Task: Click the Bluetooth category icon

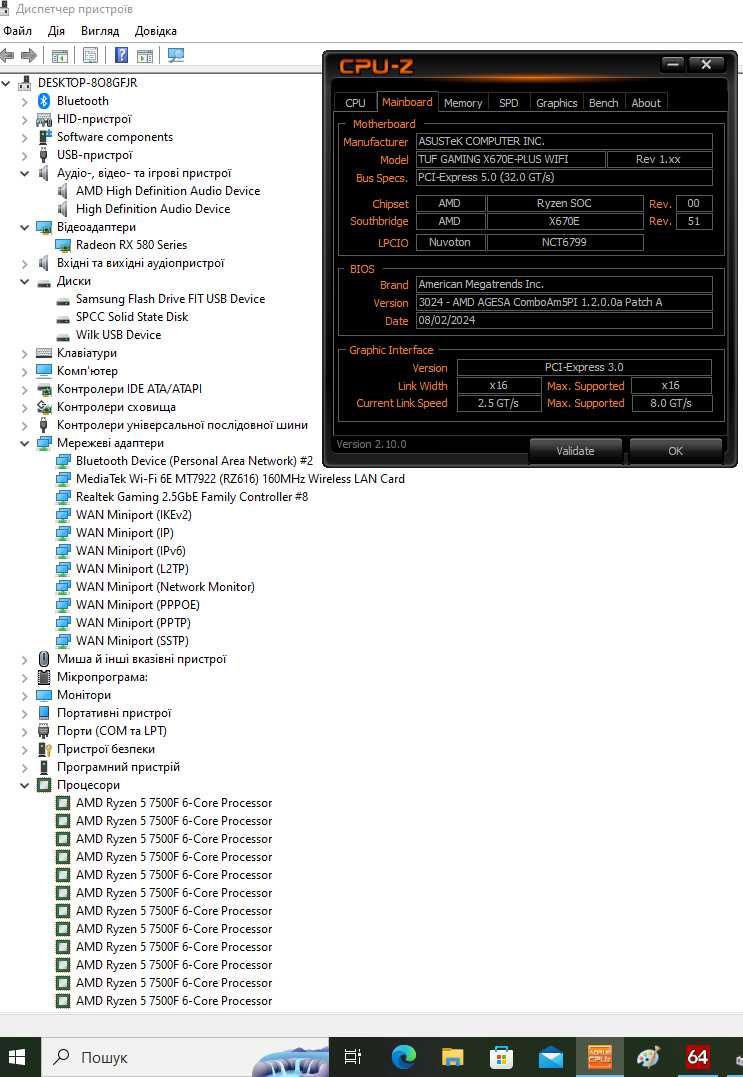Action: (44, 101)
